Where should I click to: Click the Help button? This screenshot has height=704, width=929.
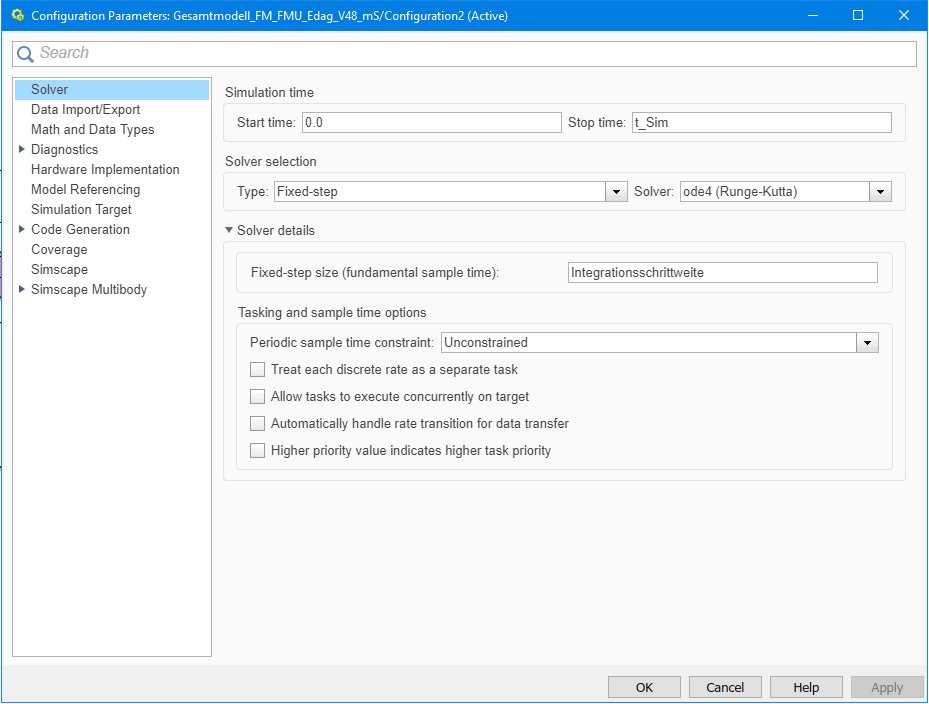click(806, 687)
